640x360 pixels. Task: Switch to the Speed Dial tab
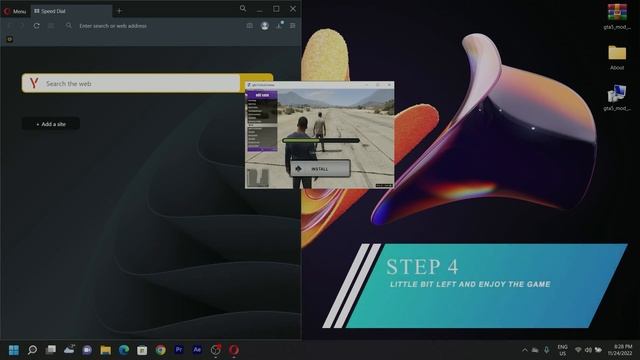[x=71, y=11]
